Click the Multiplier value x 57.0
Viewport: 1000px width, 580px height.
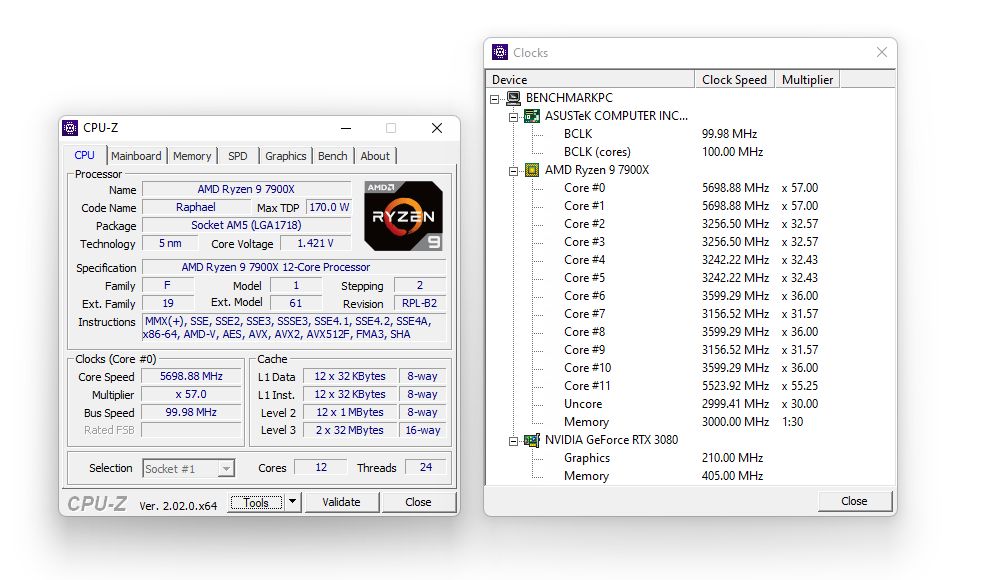pos(191,394)
